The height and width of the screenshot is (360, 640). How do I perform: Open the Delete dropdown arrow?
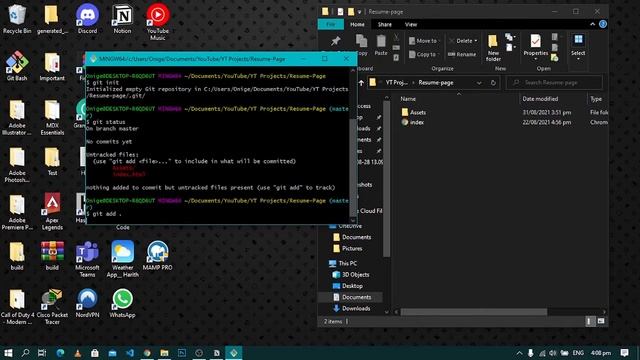pyautogui.click(x=476, y=41)
